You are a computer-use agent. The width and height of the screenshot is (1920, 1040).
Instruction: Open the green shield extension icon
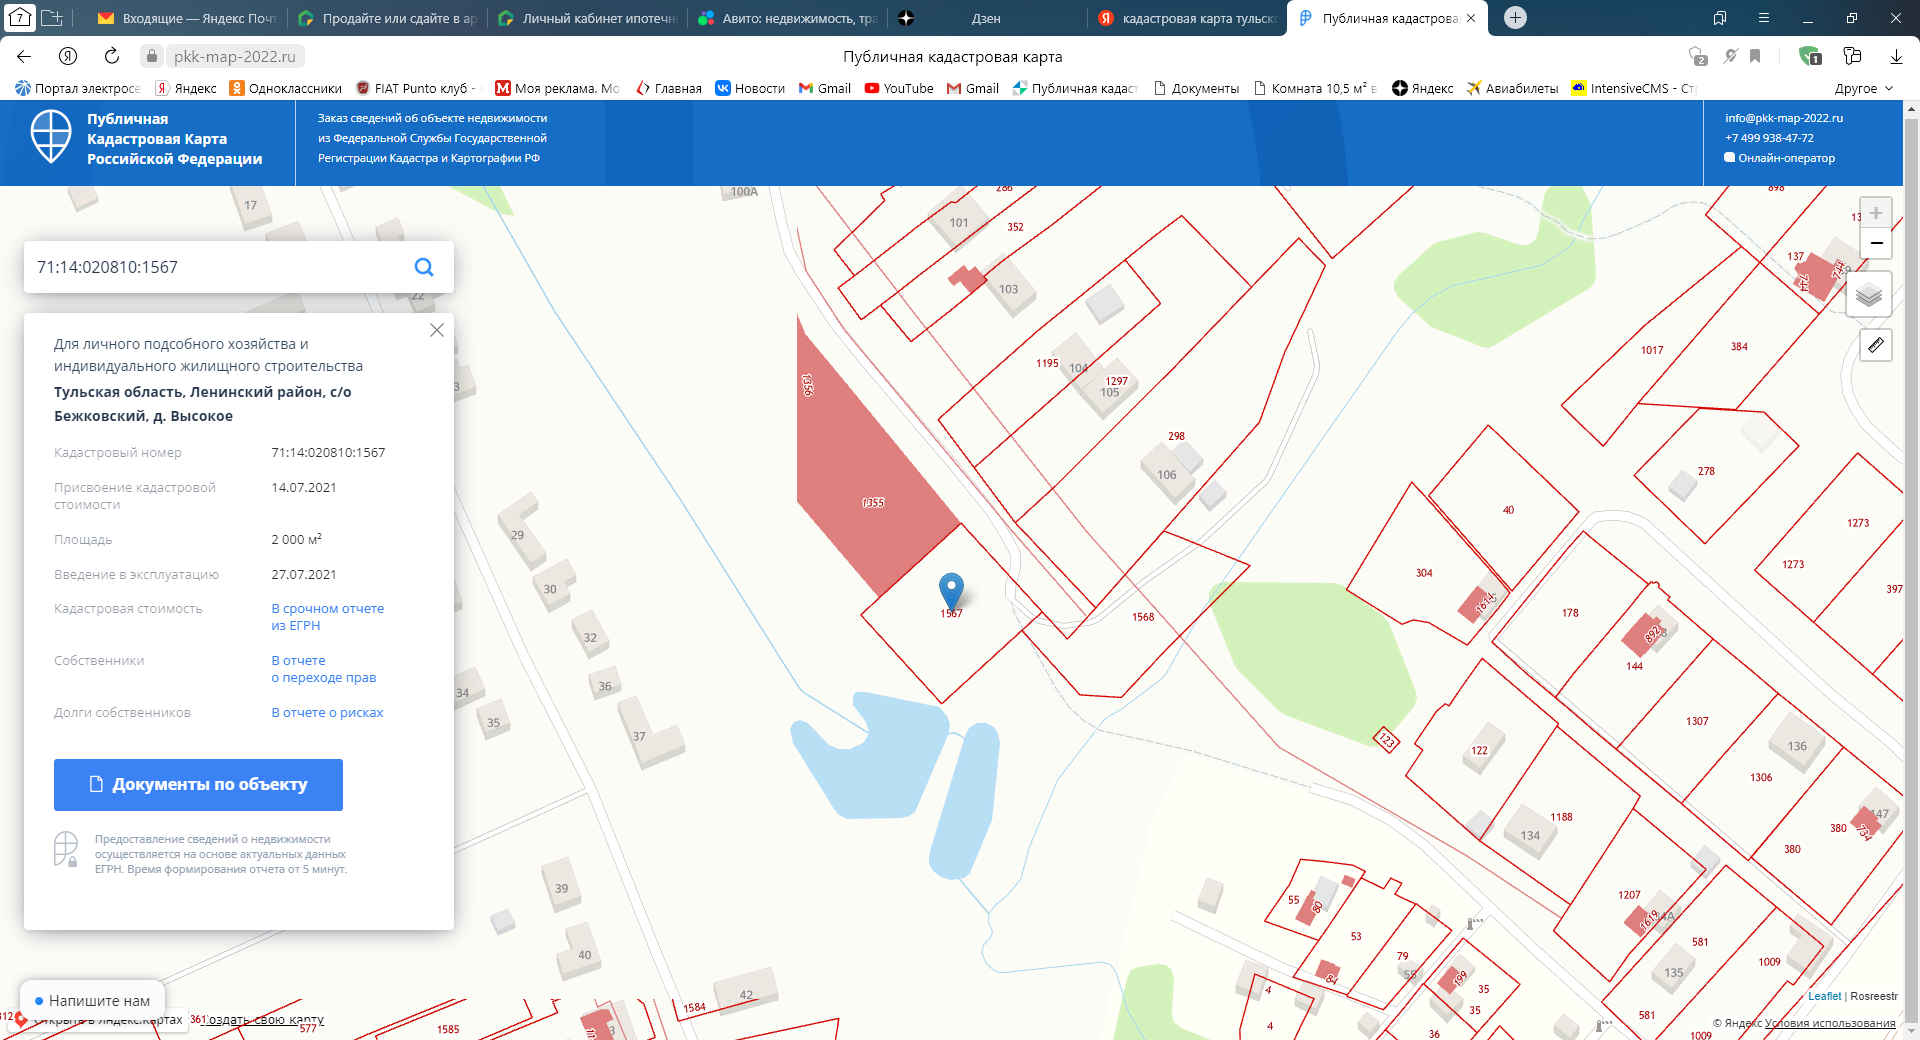point(1809,56)
